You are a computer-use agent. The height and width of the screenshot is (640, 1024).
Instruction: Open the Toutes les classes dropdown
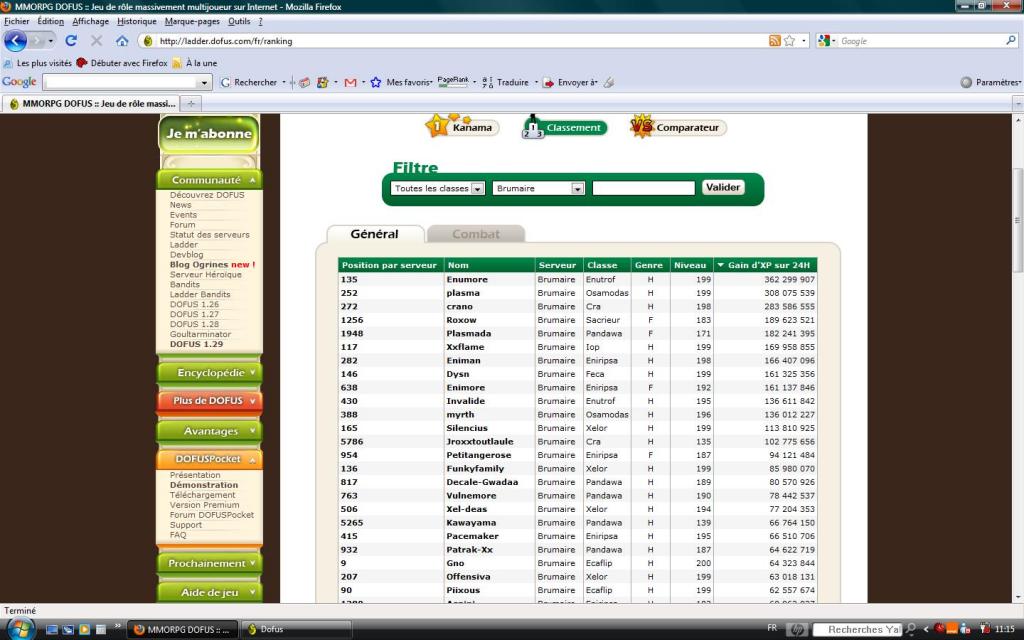(437, 188)
